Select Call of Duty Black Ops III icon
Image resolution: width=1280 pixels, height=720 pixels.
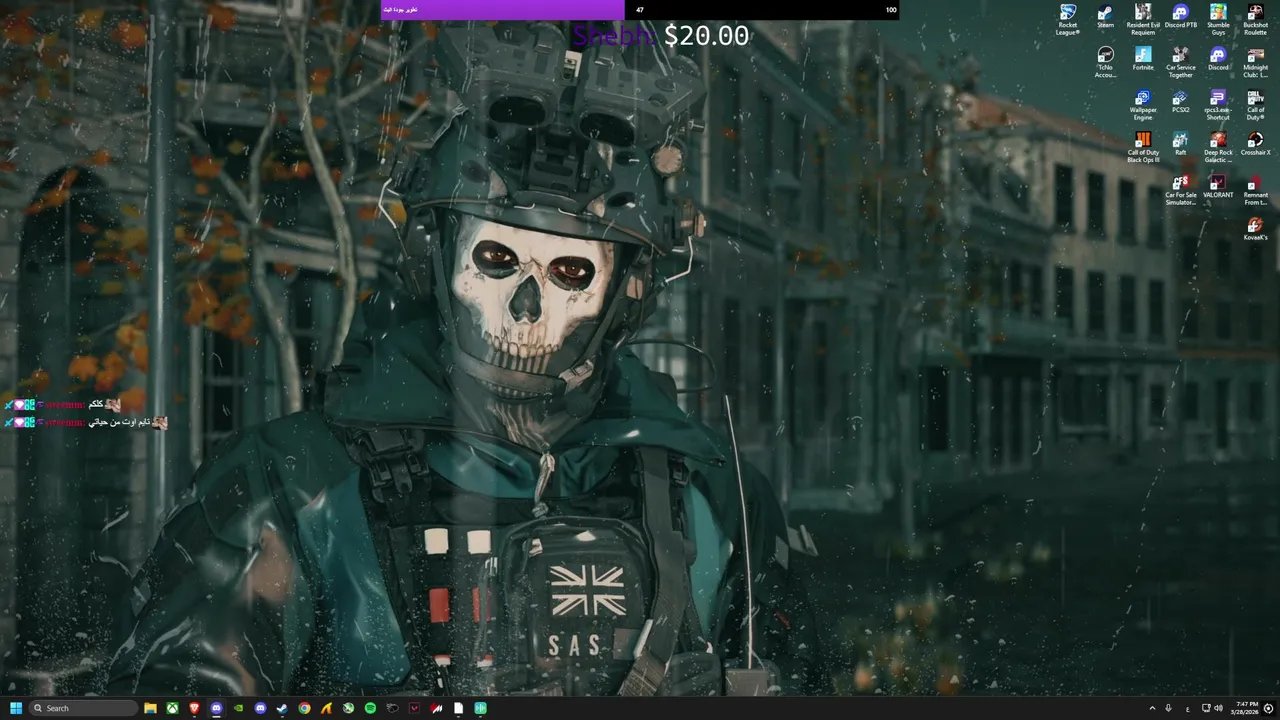tap(1143, 148)
